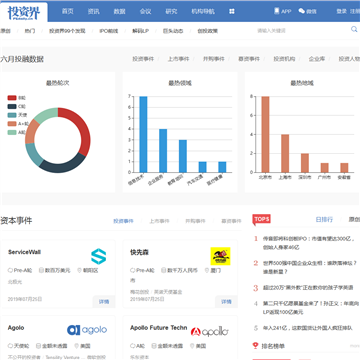Open rank 5 headline 年入241亿
The image size is (360, 360).
coord(307,328)
